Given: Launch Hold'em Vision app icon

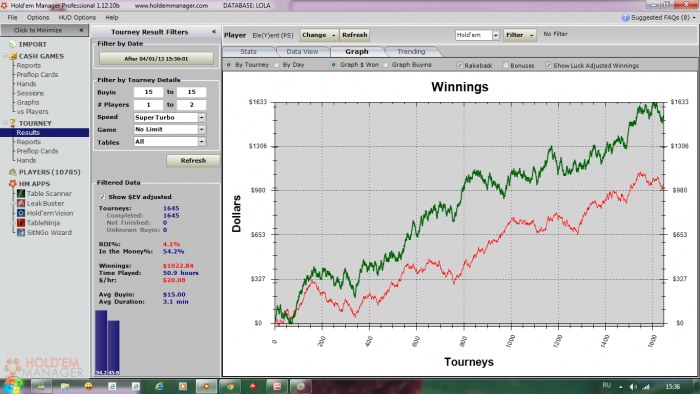Looking at the screenshot, I should [x=21, y=213].
